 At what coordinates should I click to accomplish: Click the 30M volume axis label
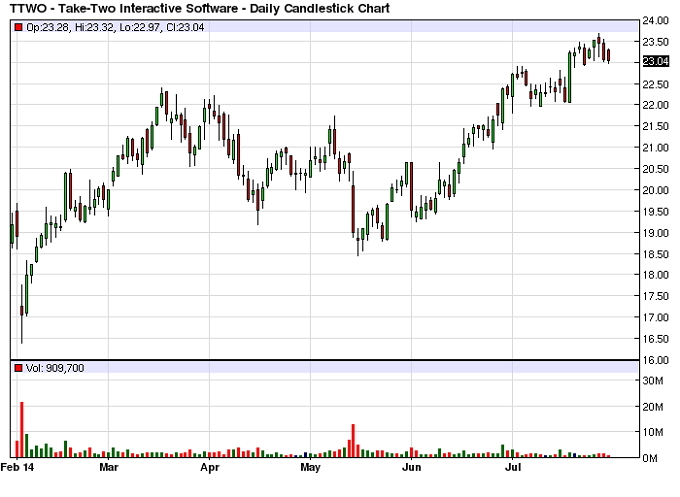point(653,381)
